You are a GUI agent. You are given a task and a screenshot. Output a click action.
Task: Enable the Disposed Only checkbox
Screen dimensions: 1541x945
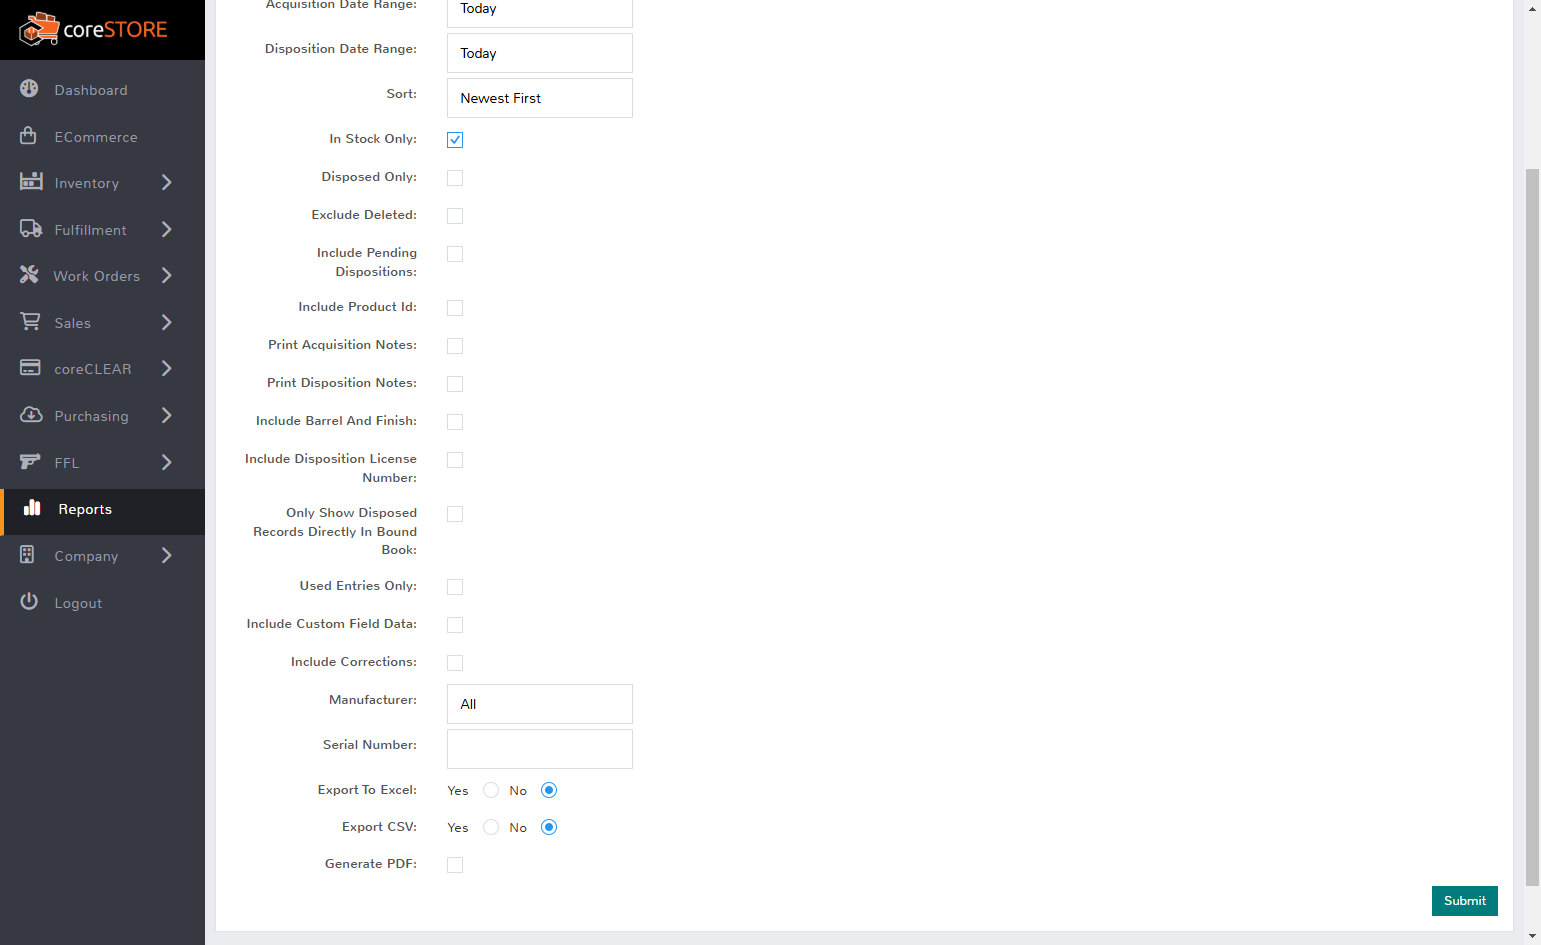point(455,178)
